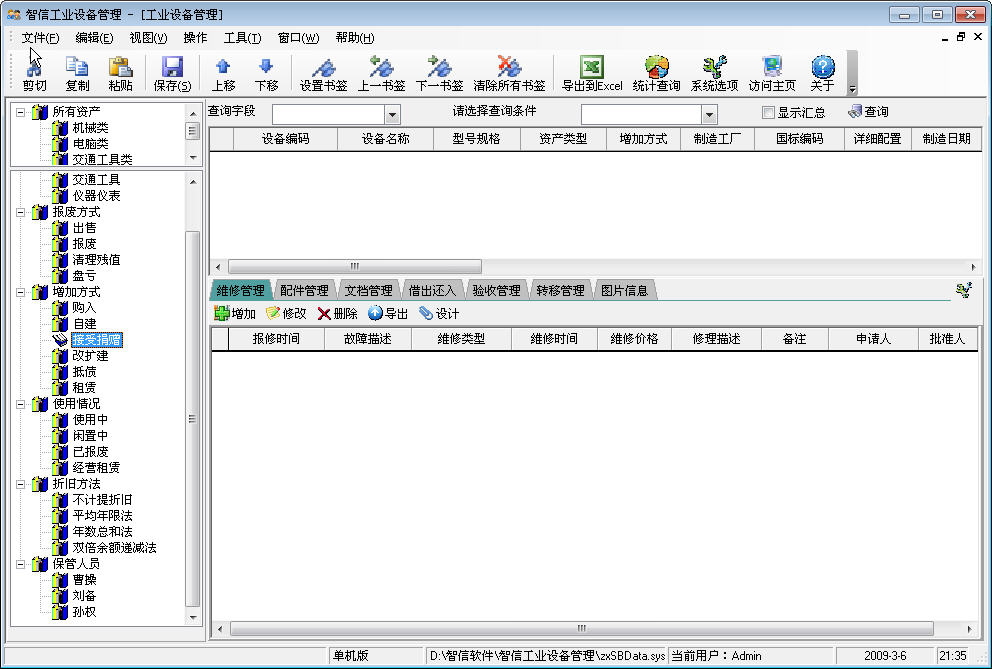Switch to the 配件管理 tab

point(304,291)
